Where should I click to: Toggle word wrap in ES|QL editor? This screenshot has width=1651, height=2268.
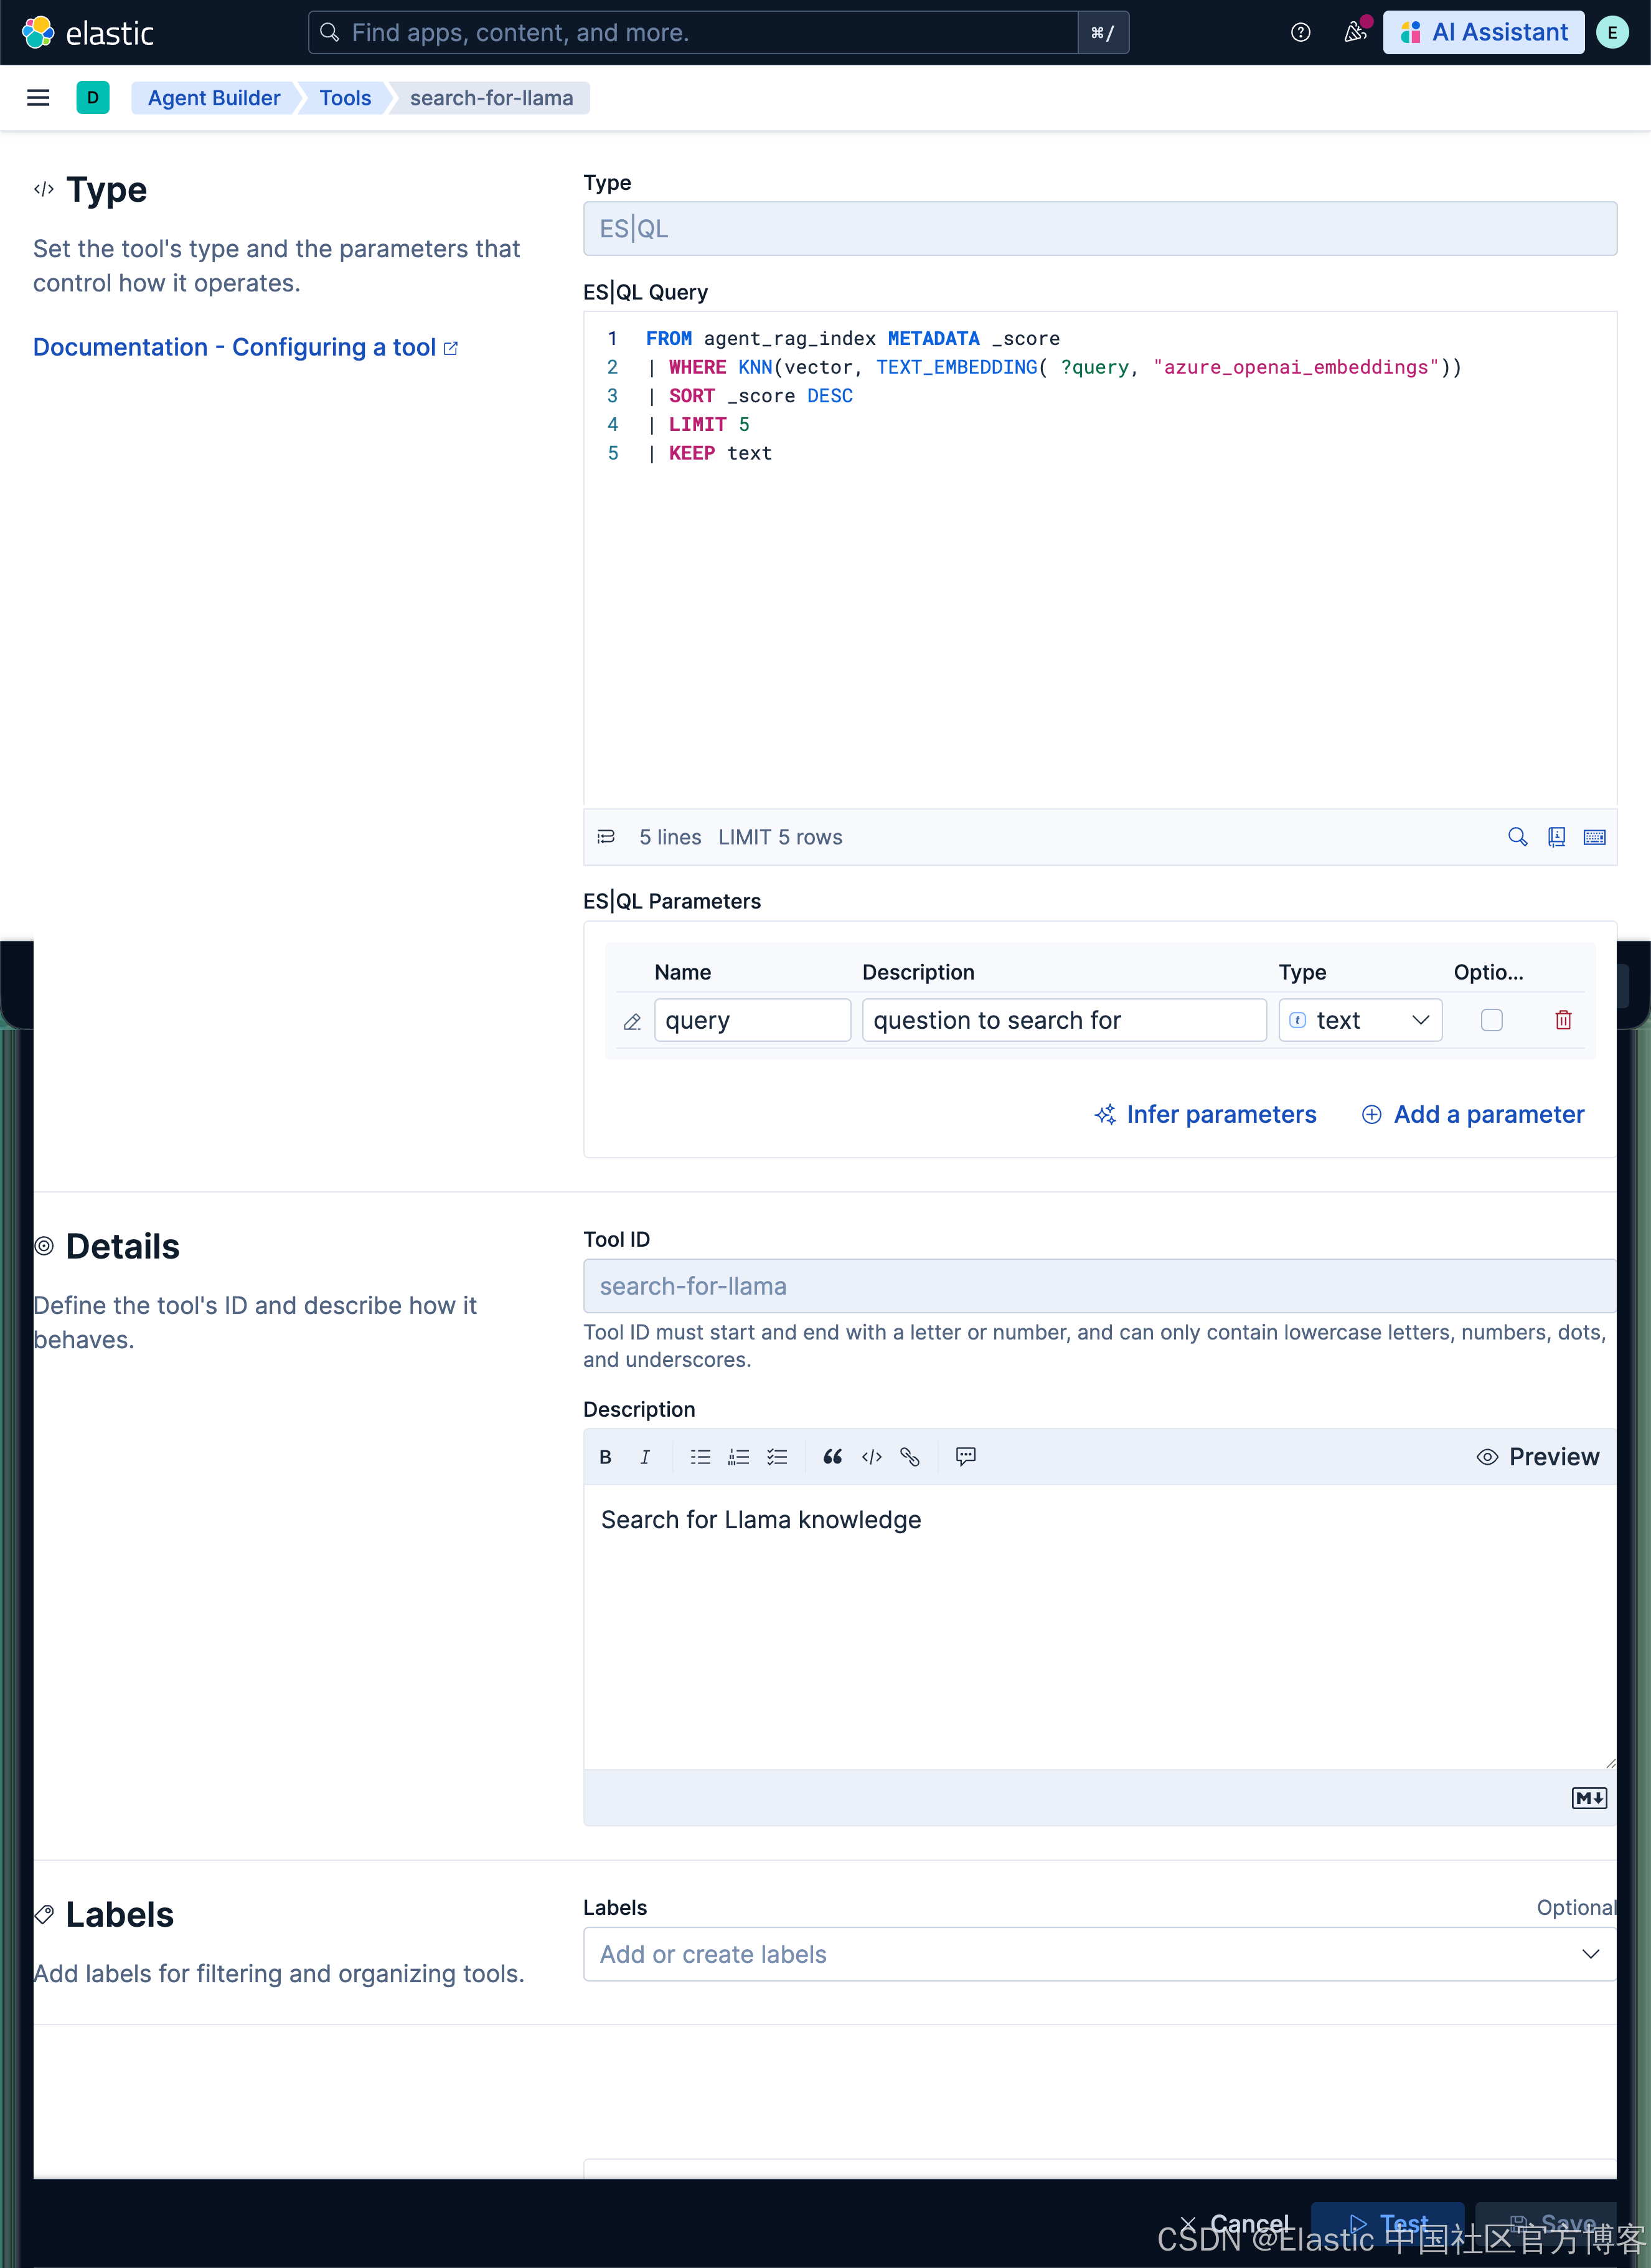click(606, 837)
